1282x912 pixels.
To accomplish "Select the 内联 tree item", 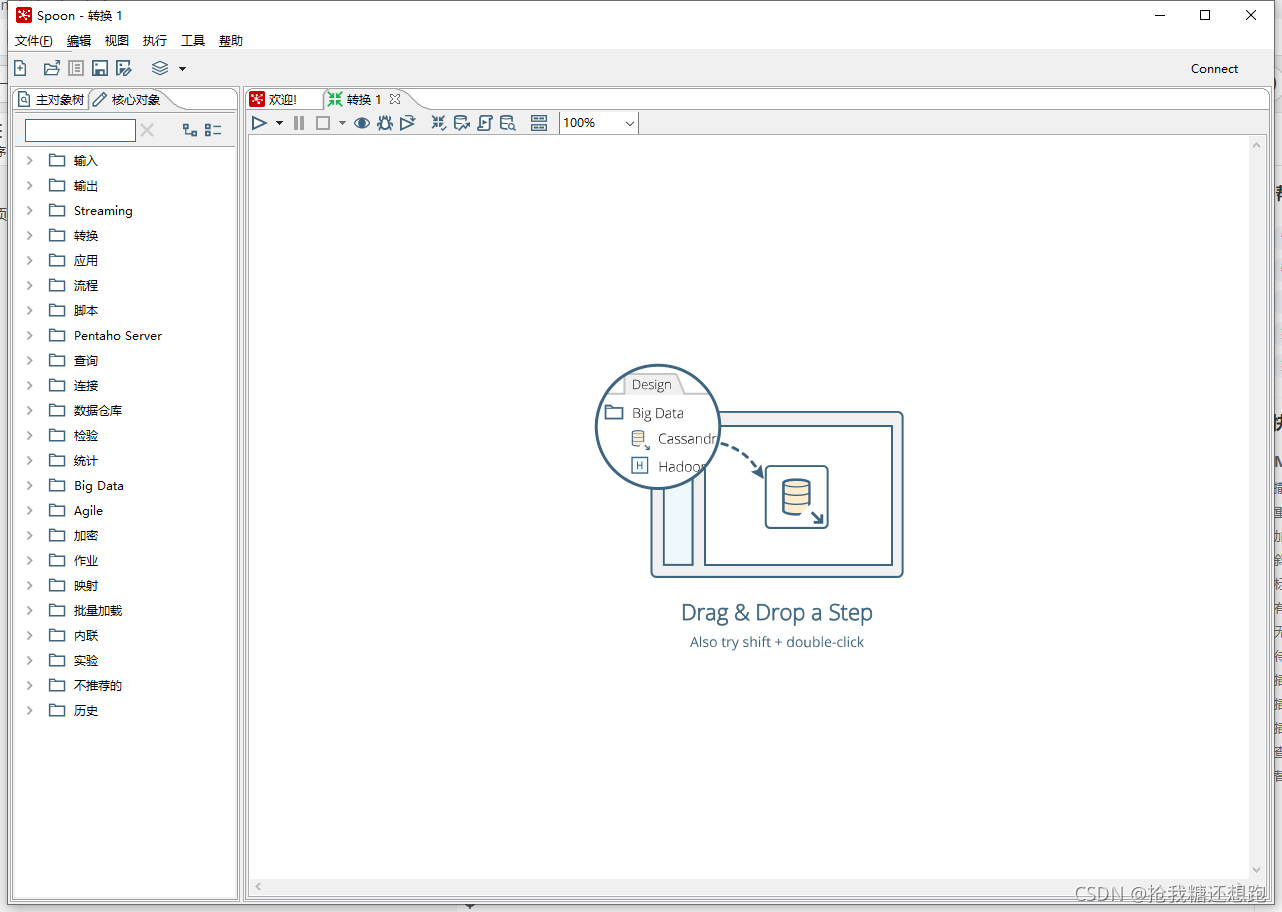I will click(86, 635).
